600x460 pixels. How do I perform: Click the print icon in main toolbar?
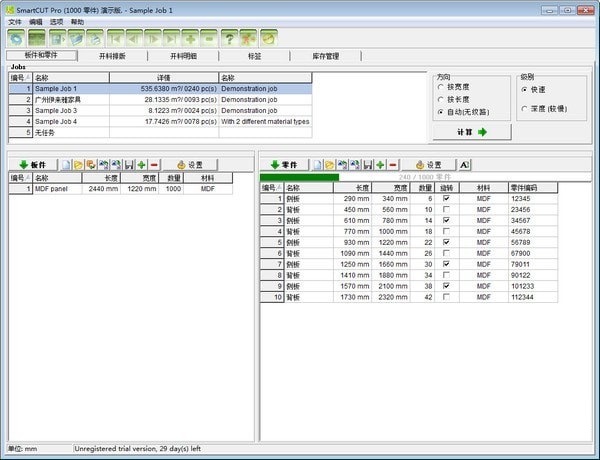[x=98, y=37]
